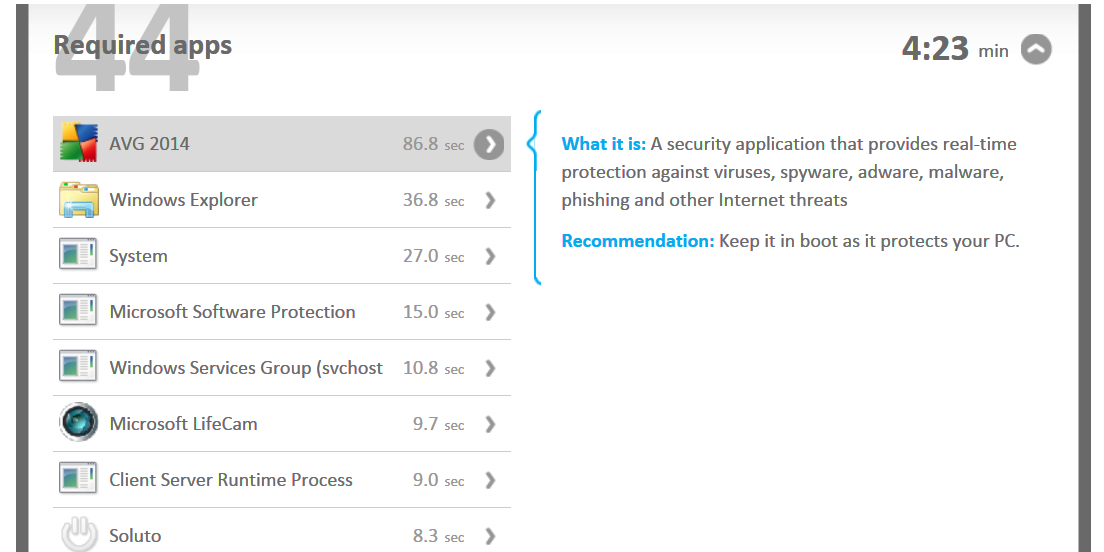Click the Required apps heading

coord(143,45)
